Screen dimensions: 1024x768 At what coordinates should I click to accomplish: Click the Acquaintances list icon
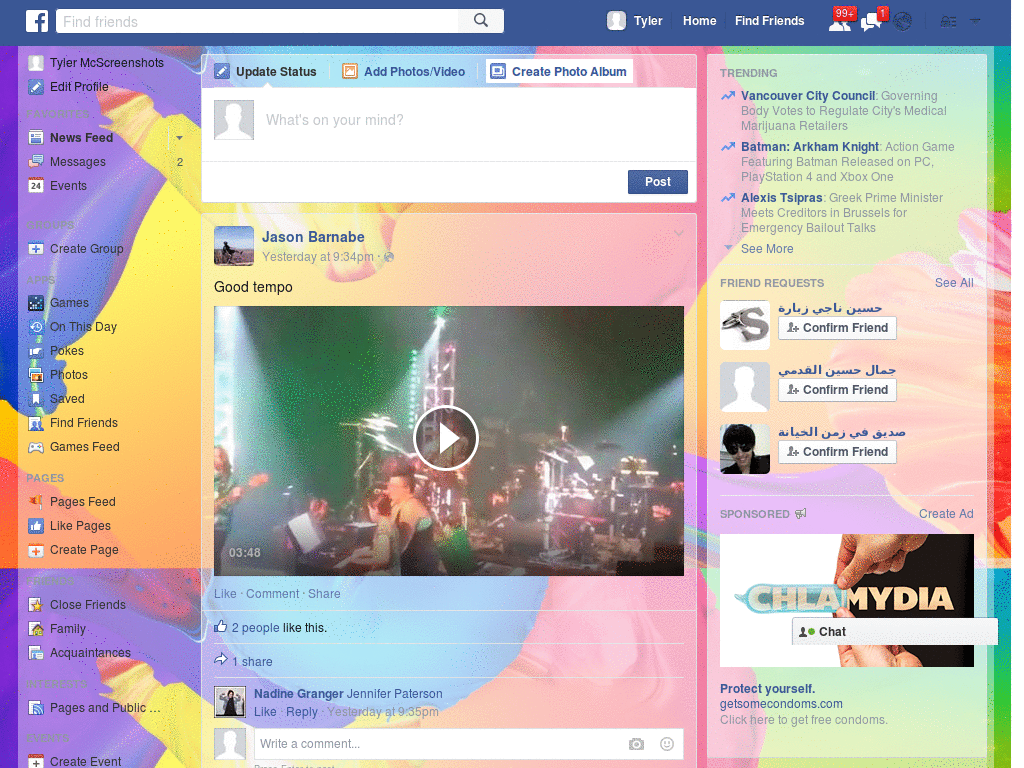click(36, 653)
